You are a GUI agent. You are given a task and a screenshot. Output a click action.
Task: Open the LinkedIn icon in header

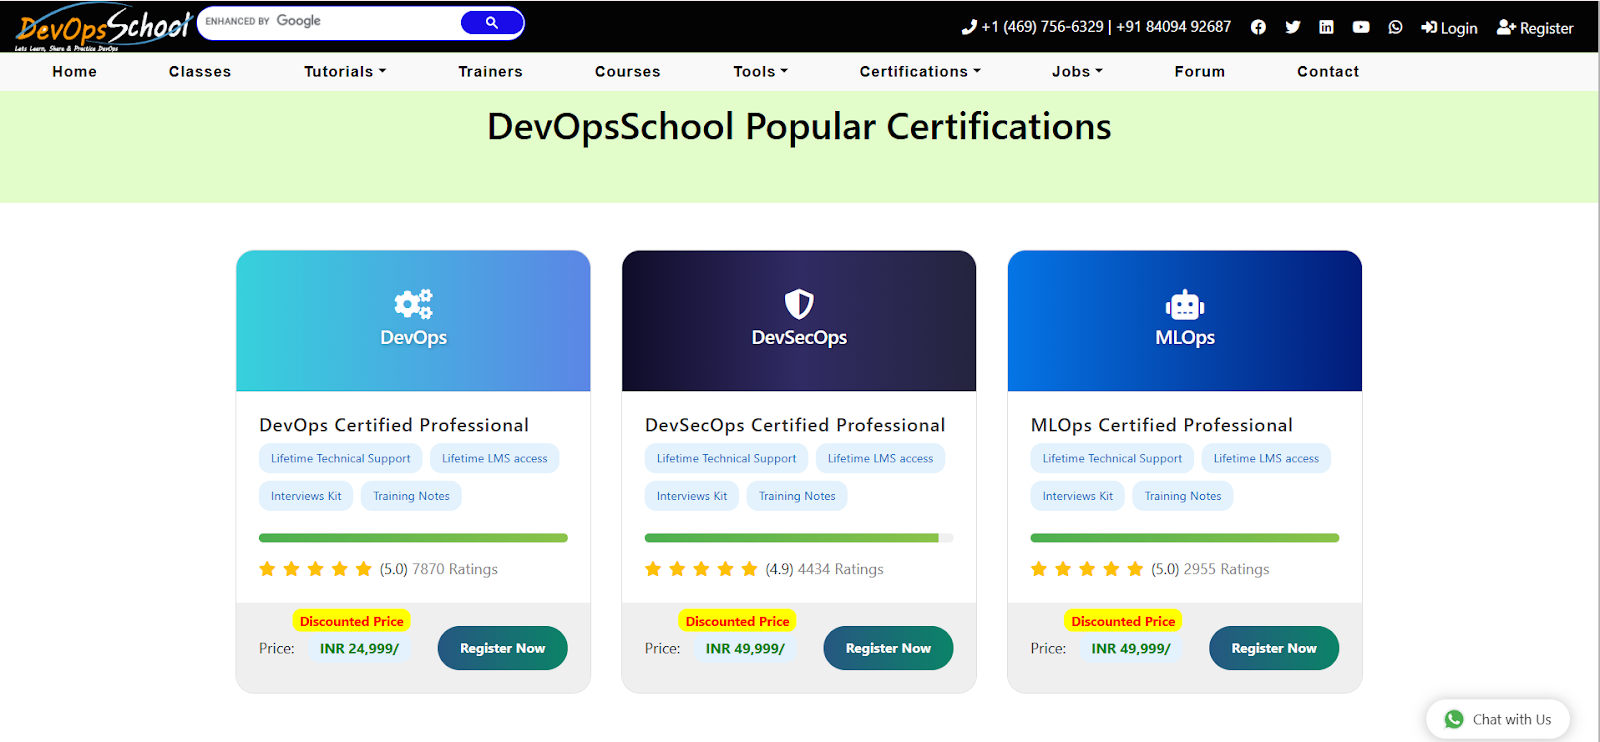(x=1326, y=27)
